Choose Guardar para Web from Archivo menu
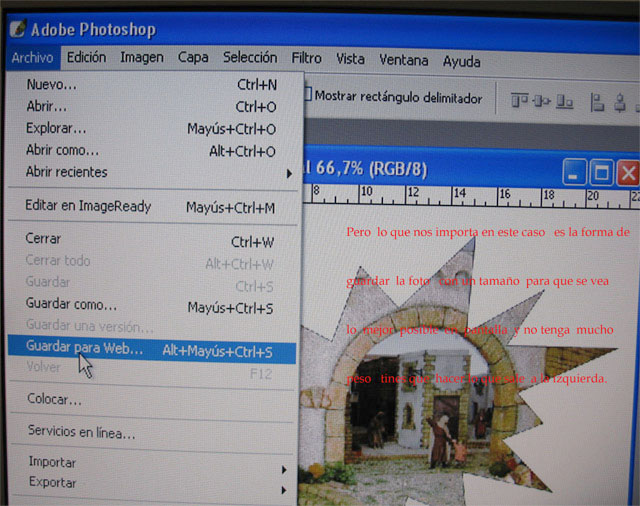The width and height of the screenshot is (640, 506). coord(85,351)
